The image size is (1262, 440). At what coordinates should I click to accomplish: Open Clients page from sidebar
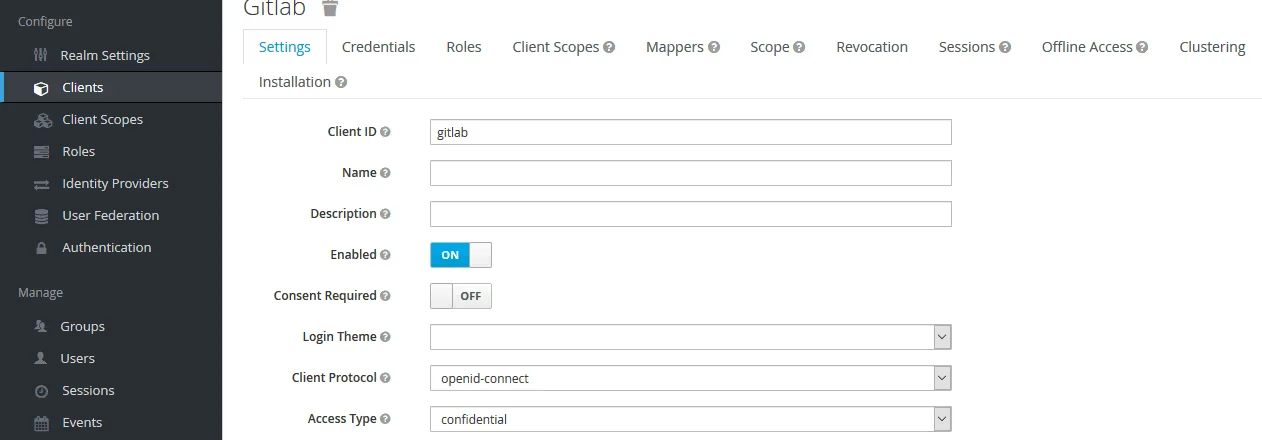click(83, 88)
